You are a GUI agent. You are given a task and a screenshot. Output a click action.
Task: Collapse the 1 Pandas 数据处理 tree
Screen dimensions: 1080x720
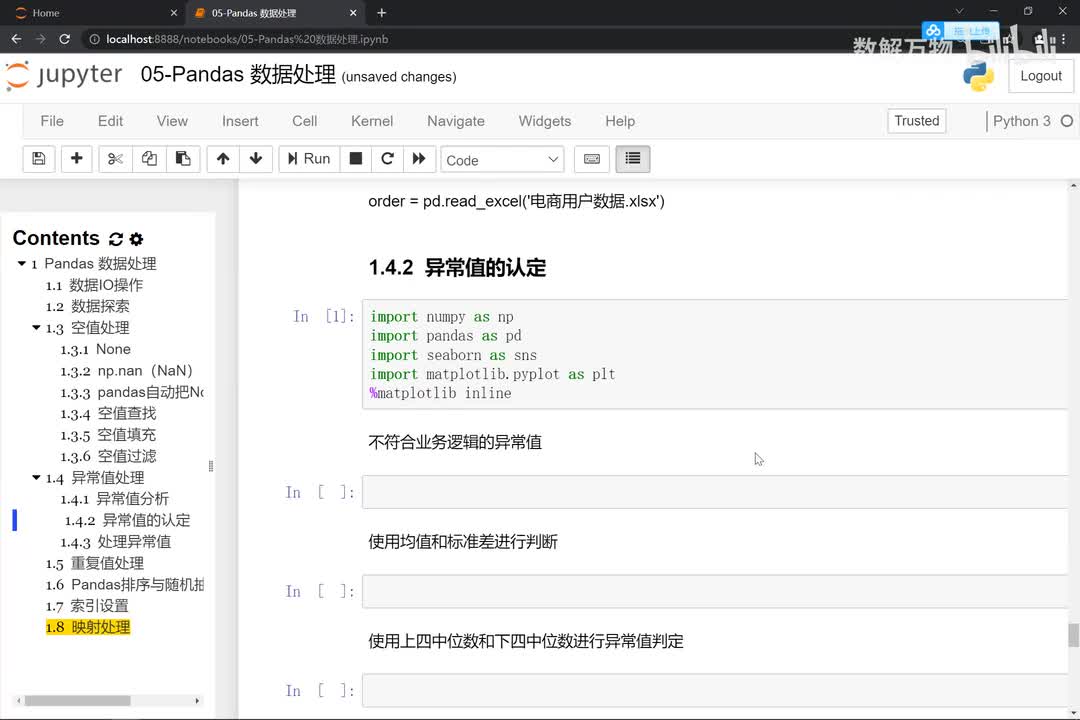(x=21, y=264)
